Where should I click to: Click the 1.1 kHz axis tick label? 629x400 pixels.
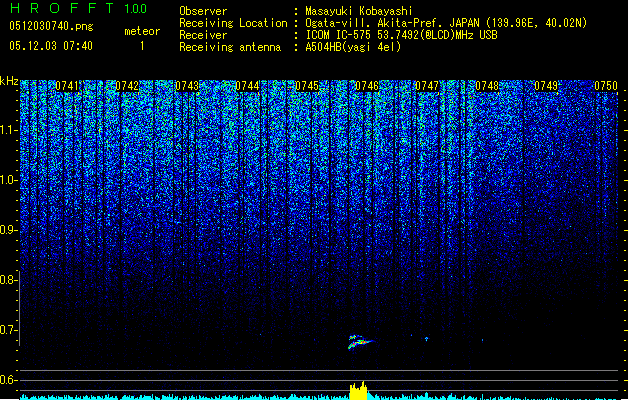pos(8,130)
